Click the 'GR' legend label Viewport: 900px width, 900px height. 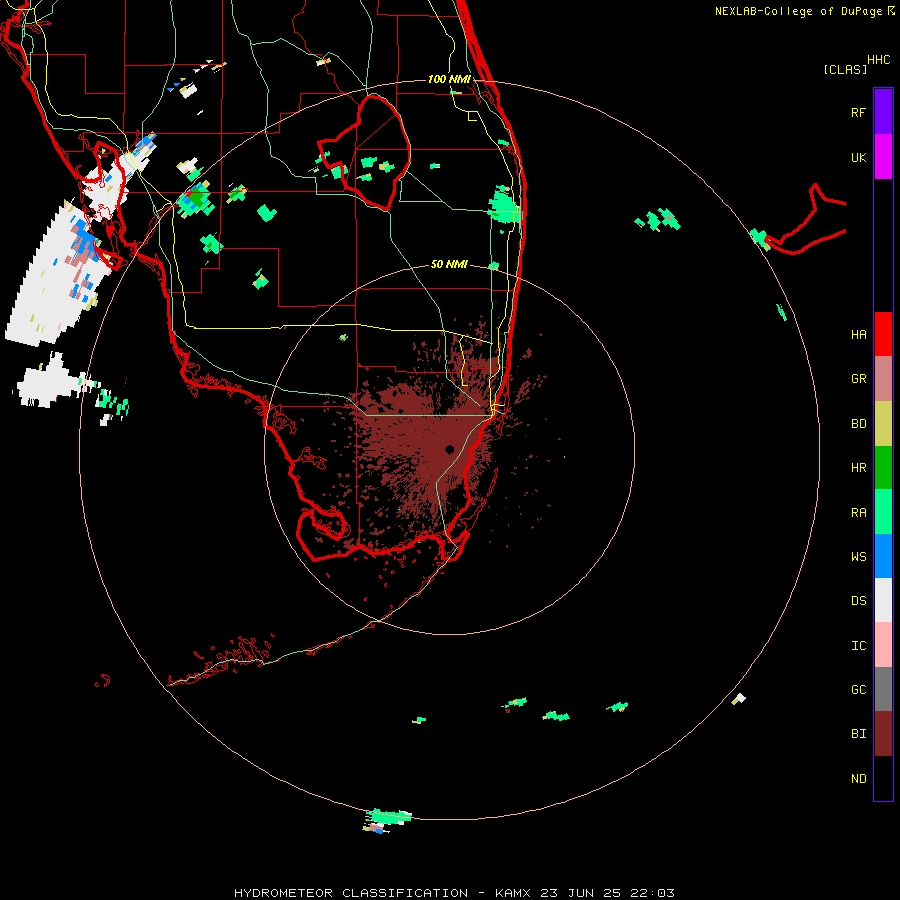tap(858, 379)
